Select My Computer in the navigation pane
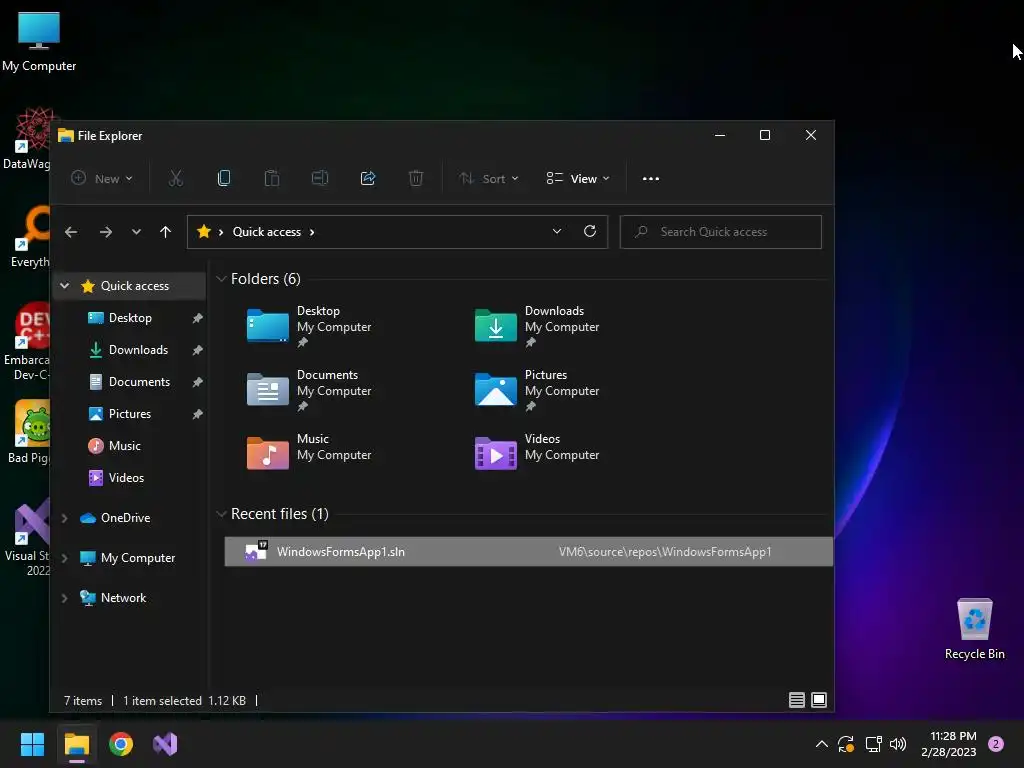The height and width of the screenshot is (768, 1024). (x=137, y=558)
